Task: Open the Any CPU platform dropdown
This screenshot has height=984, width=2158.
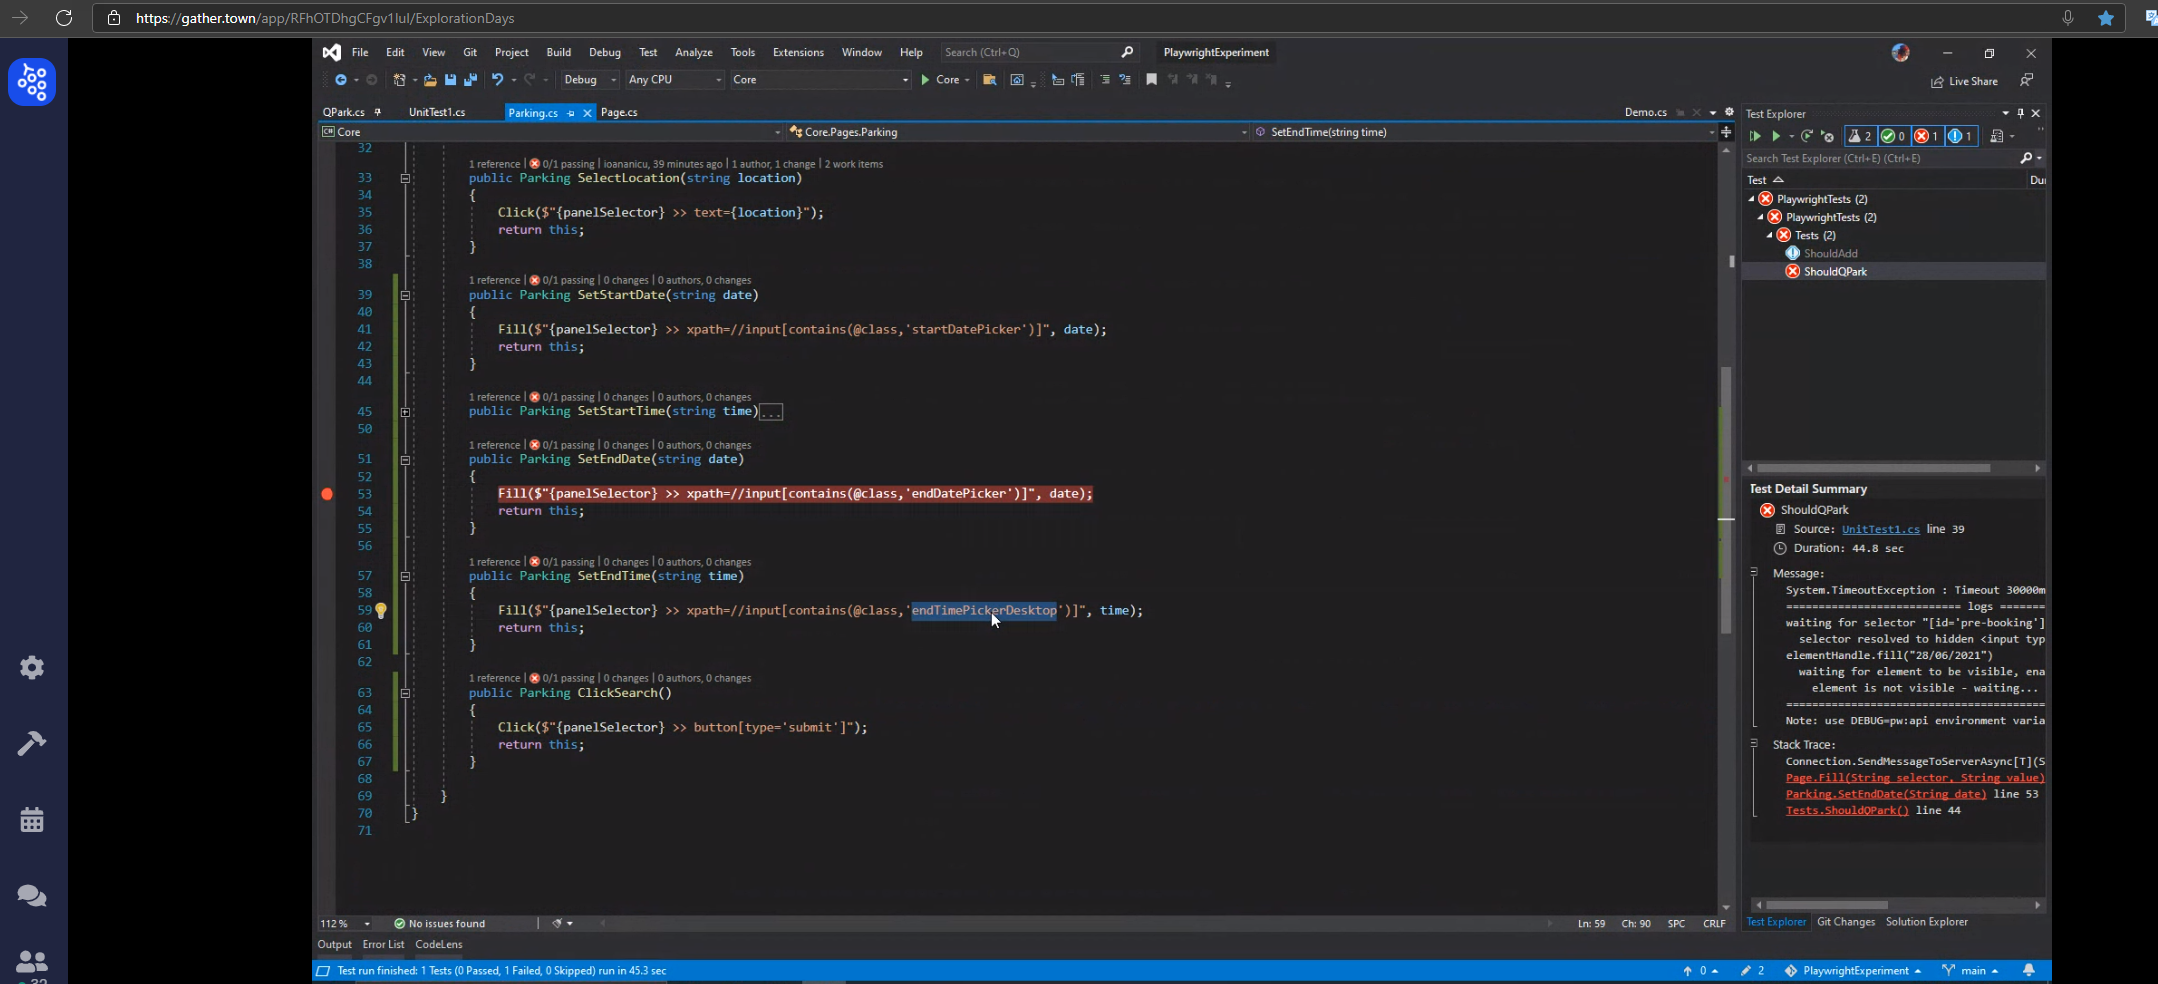Action: (x=674, y=80)
